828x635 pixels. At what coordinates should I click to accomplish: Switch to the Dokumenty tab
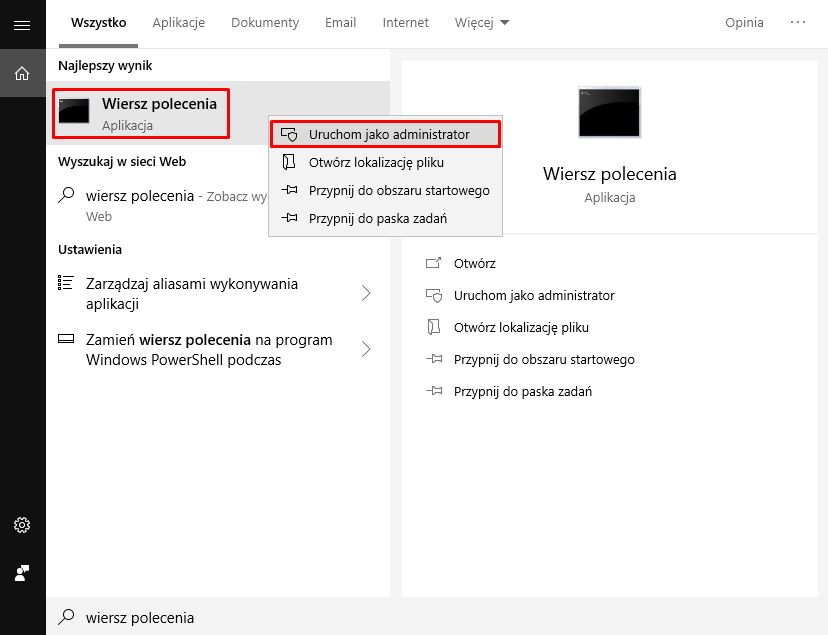[265, 23]
